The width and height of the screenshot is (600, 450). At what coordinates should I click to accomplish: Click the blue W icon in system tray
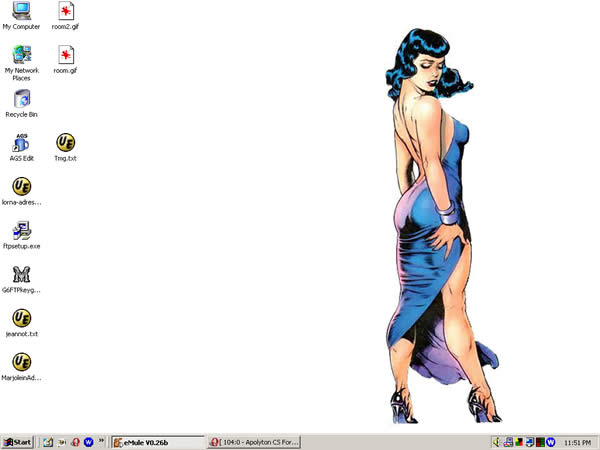click(x=551, y=441)
